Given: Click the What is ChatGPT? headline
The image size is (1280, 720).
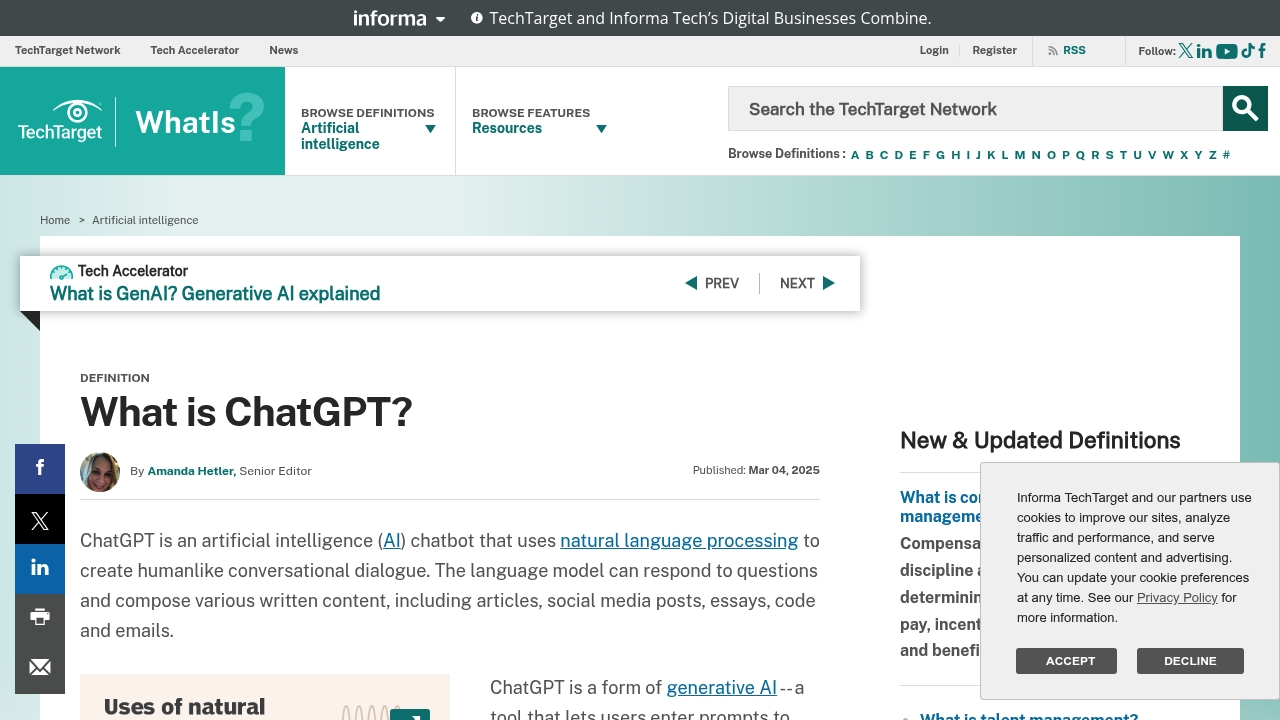Looking at the screenshot, I should (246, 412).
